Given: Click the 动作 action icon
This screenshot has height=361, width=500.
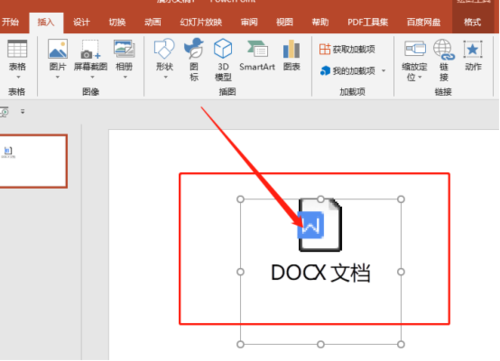Looking at the screenshot, I should (x=473, y=49).
